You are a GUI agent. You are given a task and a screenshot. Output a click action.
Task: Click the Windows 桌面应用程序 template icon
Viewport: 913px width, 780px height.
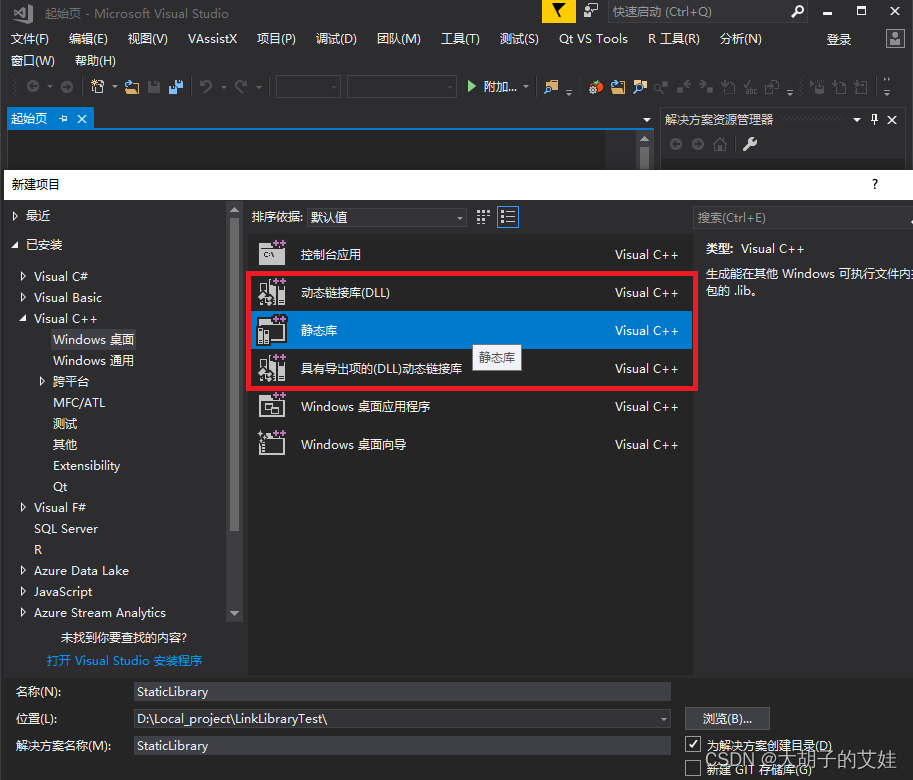pos(272,406)
